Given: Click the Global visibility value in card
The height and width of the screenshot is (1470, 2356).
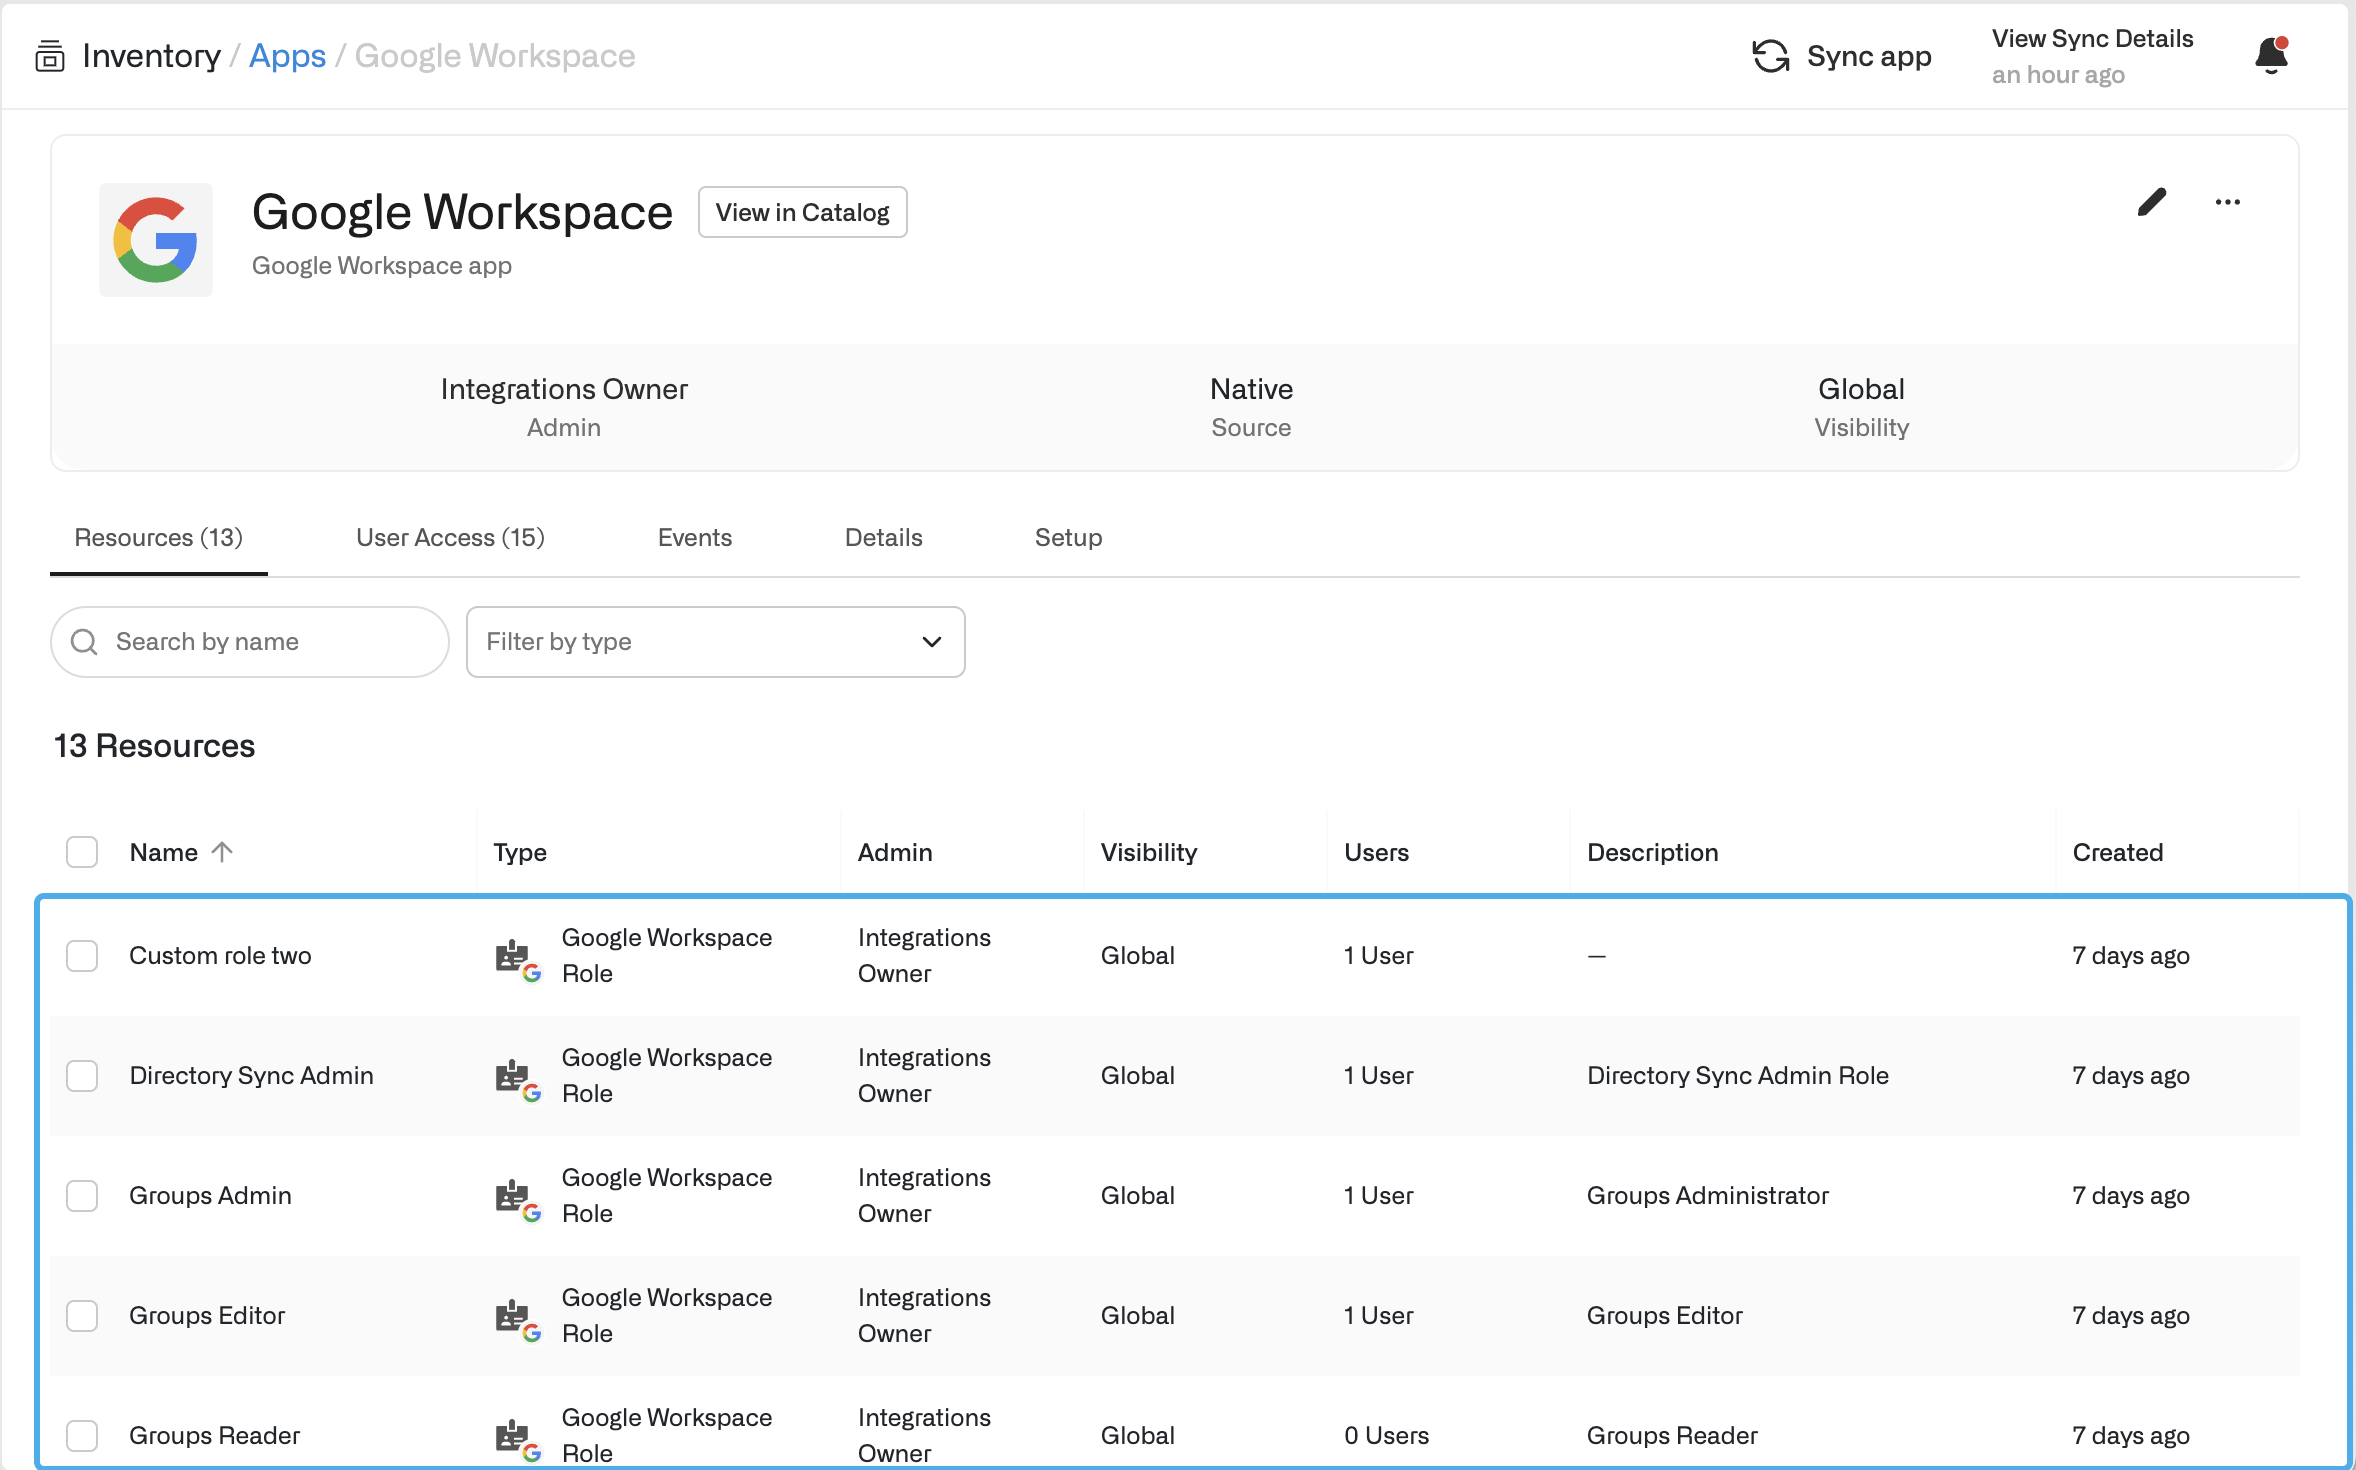Looking at the screenshot, I should 1861,389.
